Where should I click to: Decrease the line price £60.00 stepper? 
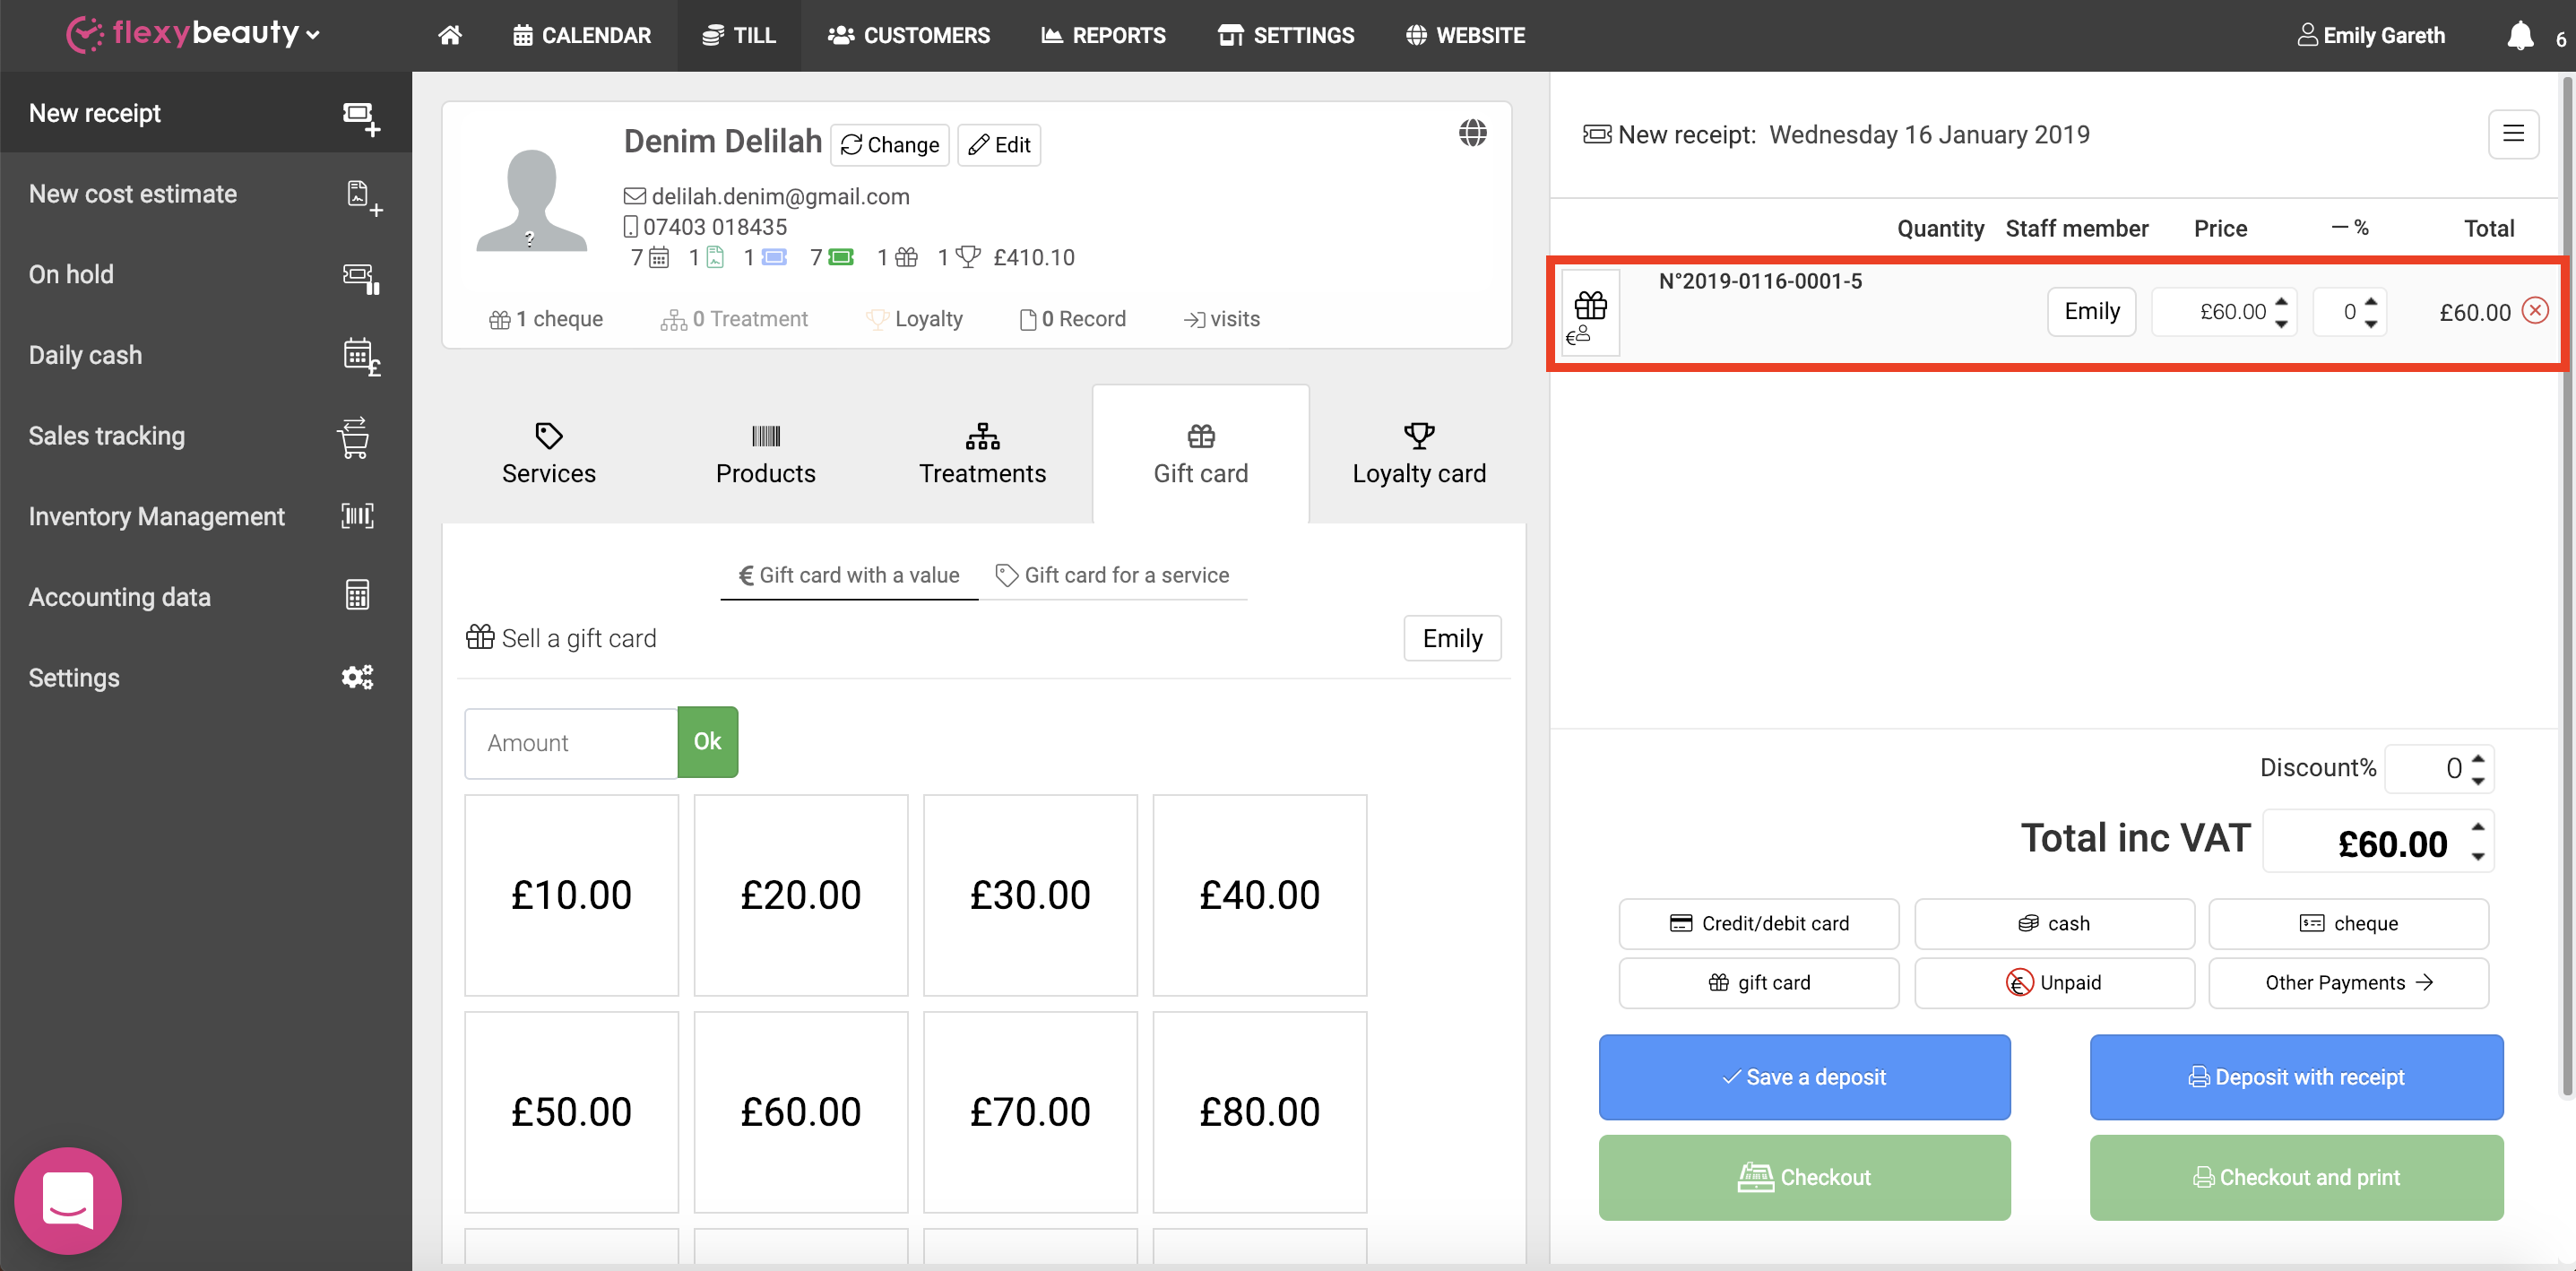tap(2281, 323)
